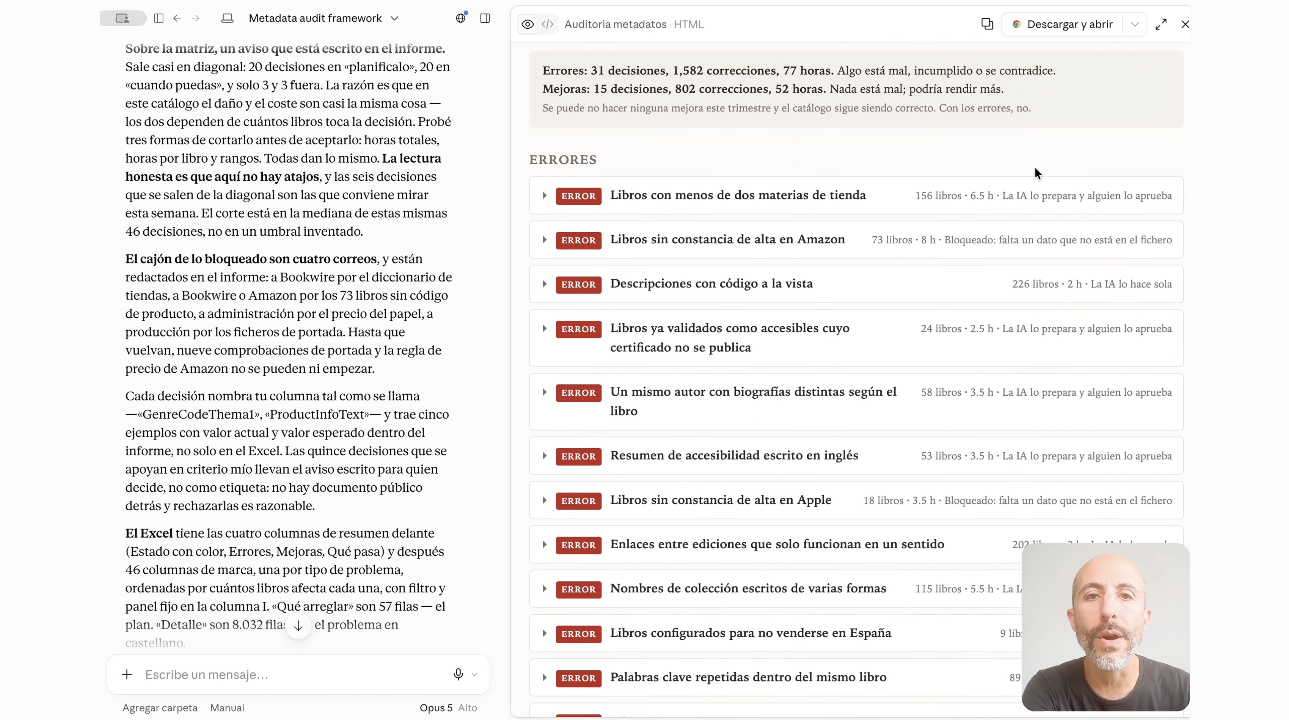Click text '115 libros · 5.5 h'

954,589
